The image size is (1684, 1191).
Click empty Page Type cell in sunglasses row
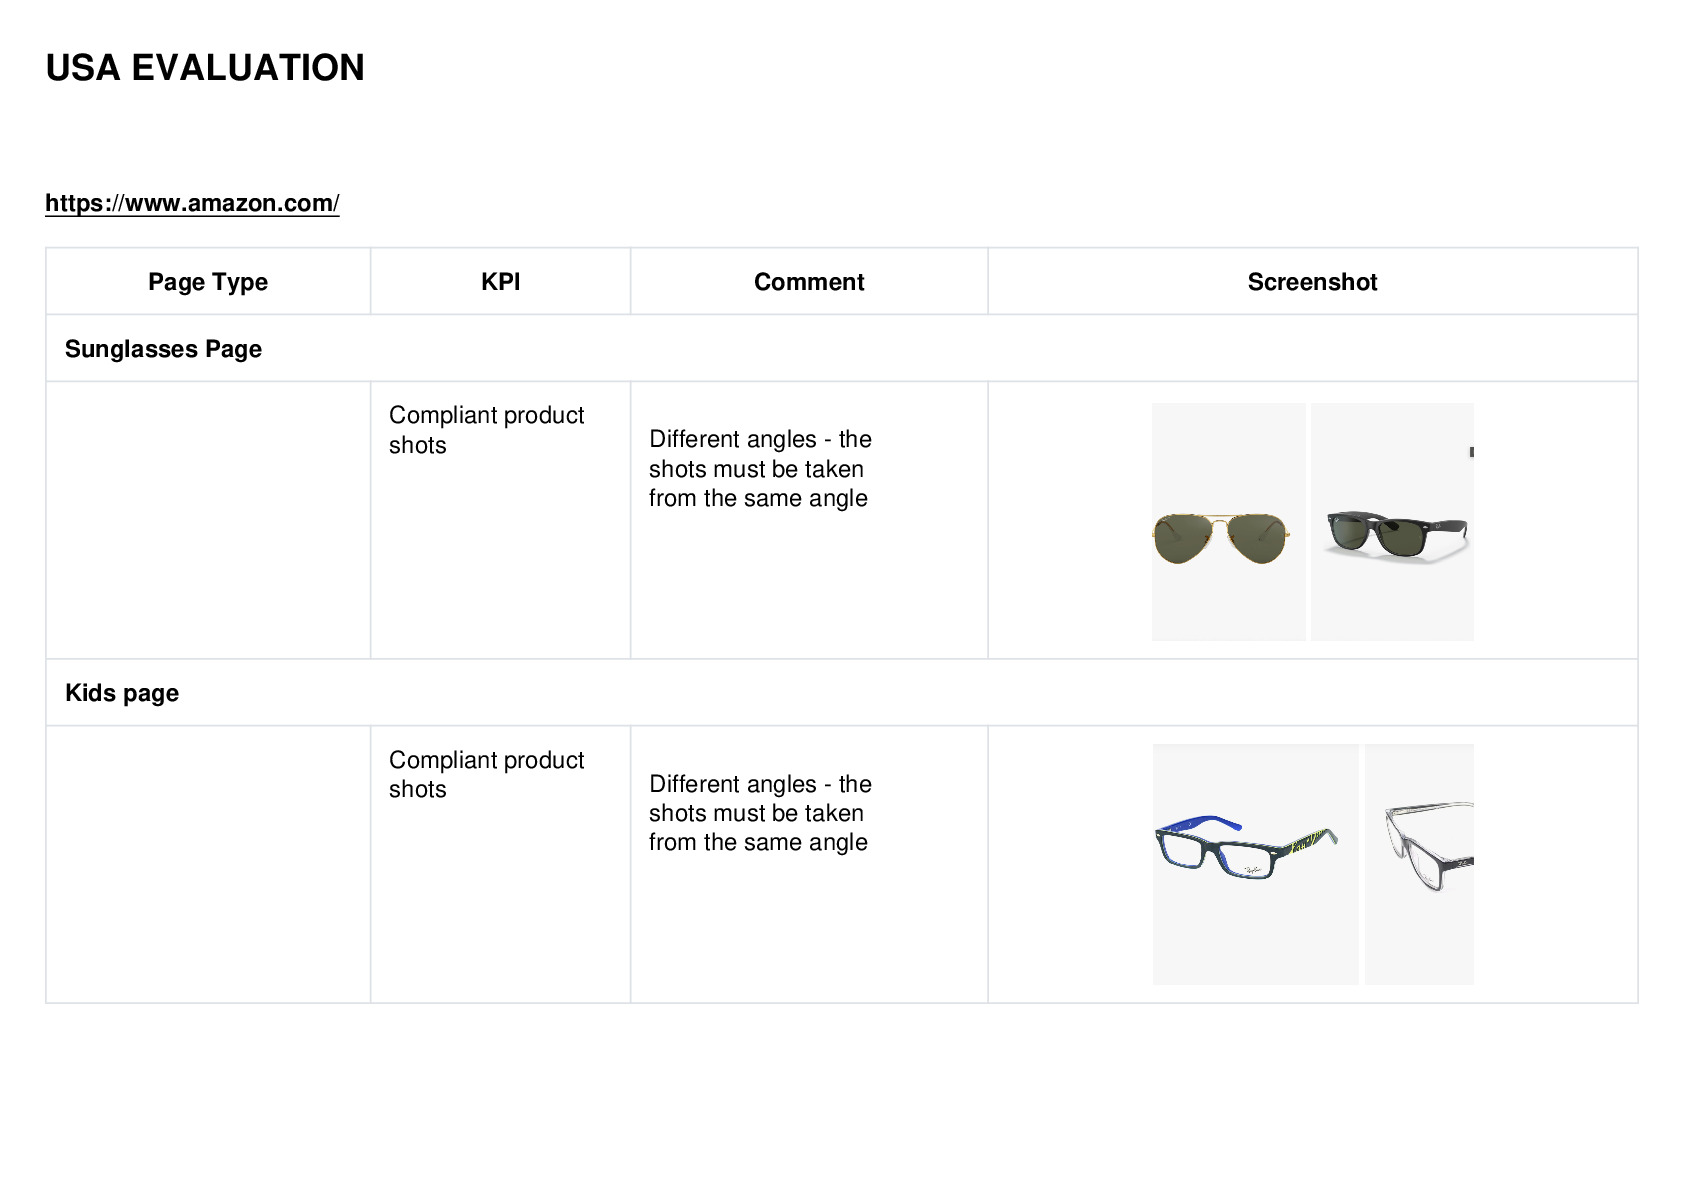tap(208, 520)
